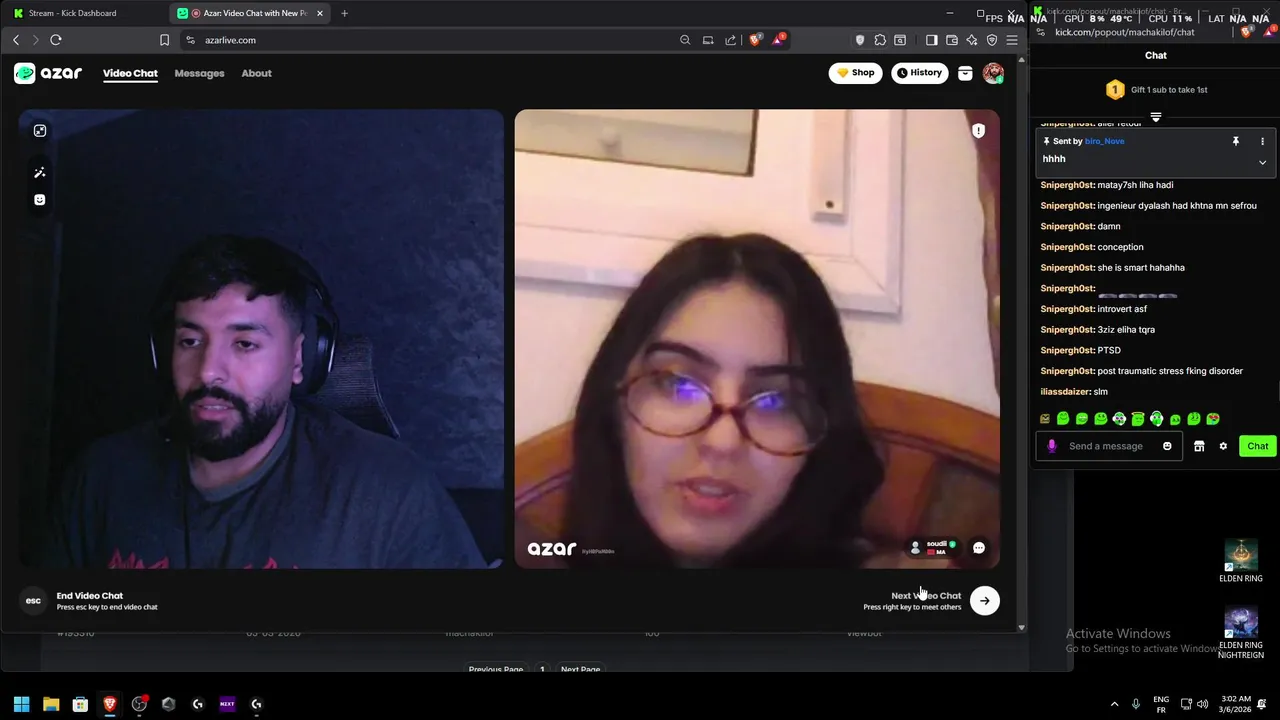Open the Brave Shields lion icon
Image resolution: width=1280 pixels, height=720 pixels.
755,40
